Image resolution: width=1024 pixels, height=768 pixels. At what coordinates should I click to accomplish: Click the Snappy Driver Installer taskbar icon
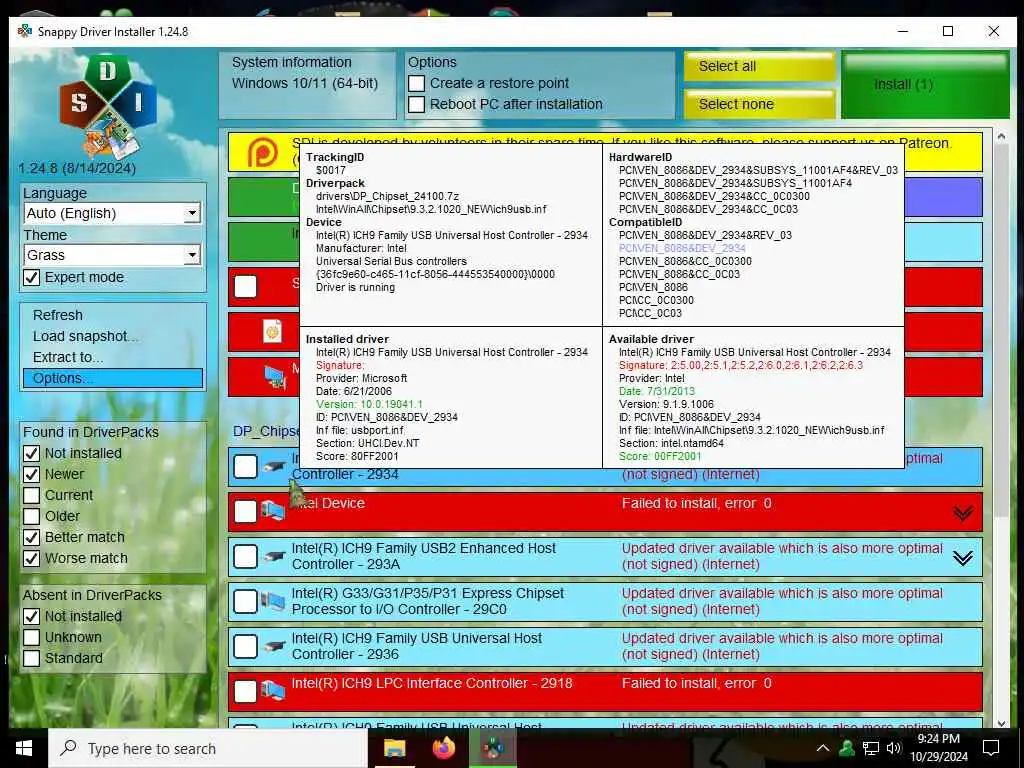point(493,748)
